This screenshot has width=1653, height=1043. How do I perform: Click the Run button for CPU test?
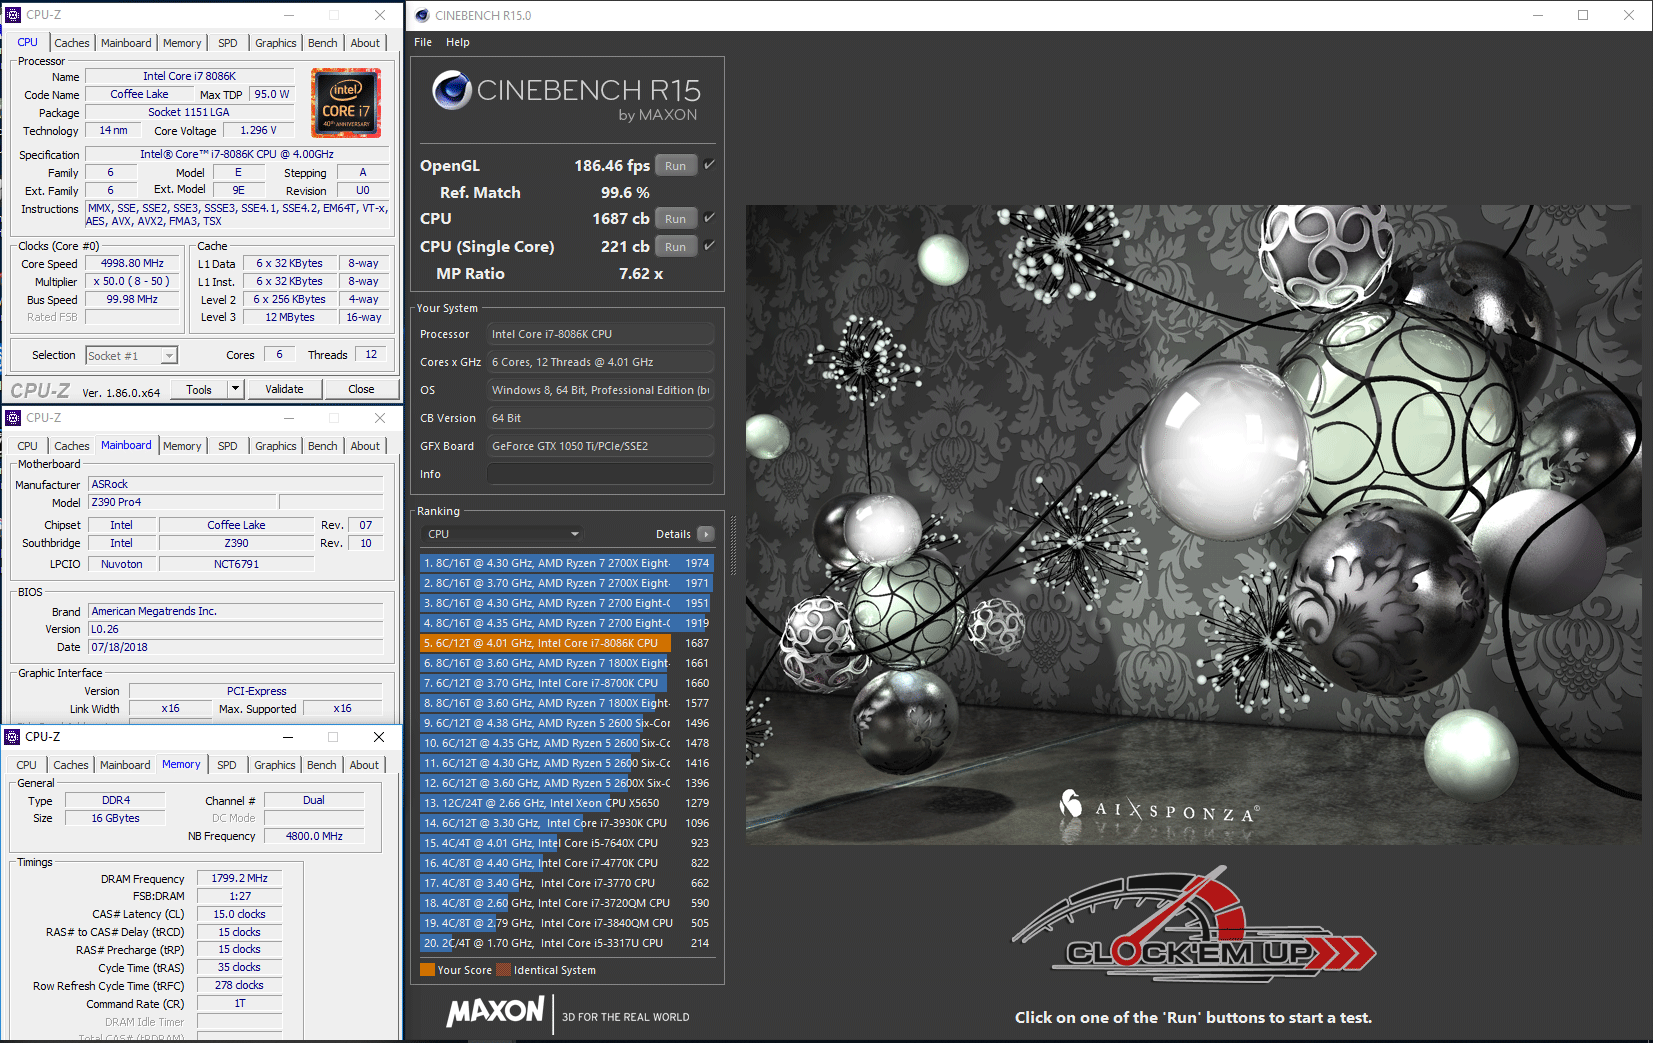tap(676, 219)
